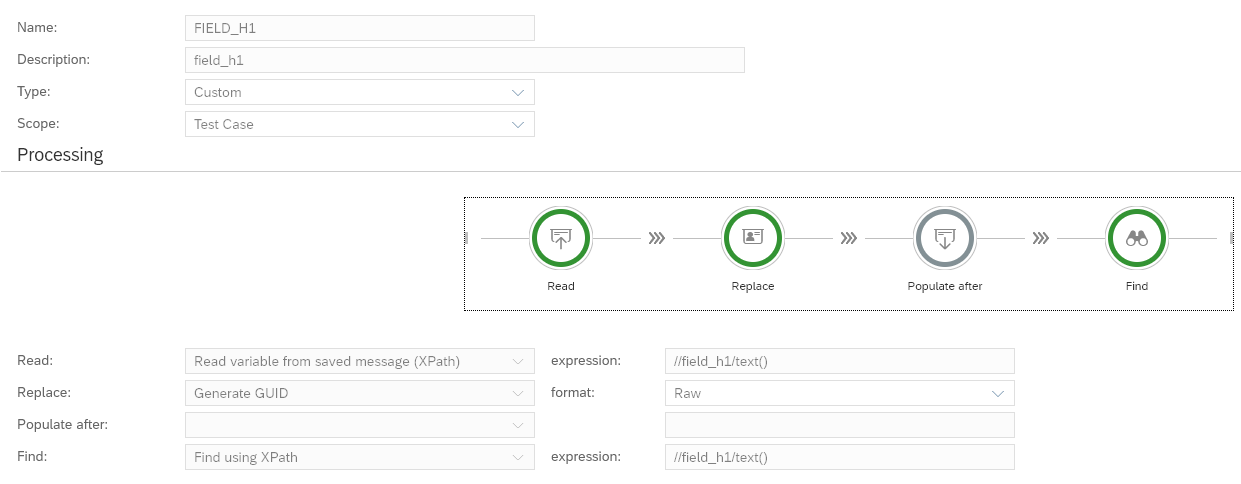
Task: Select the Populate after step circle
Action: coord(945,239)
